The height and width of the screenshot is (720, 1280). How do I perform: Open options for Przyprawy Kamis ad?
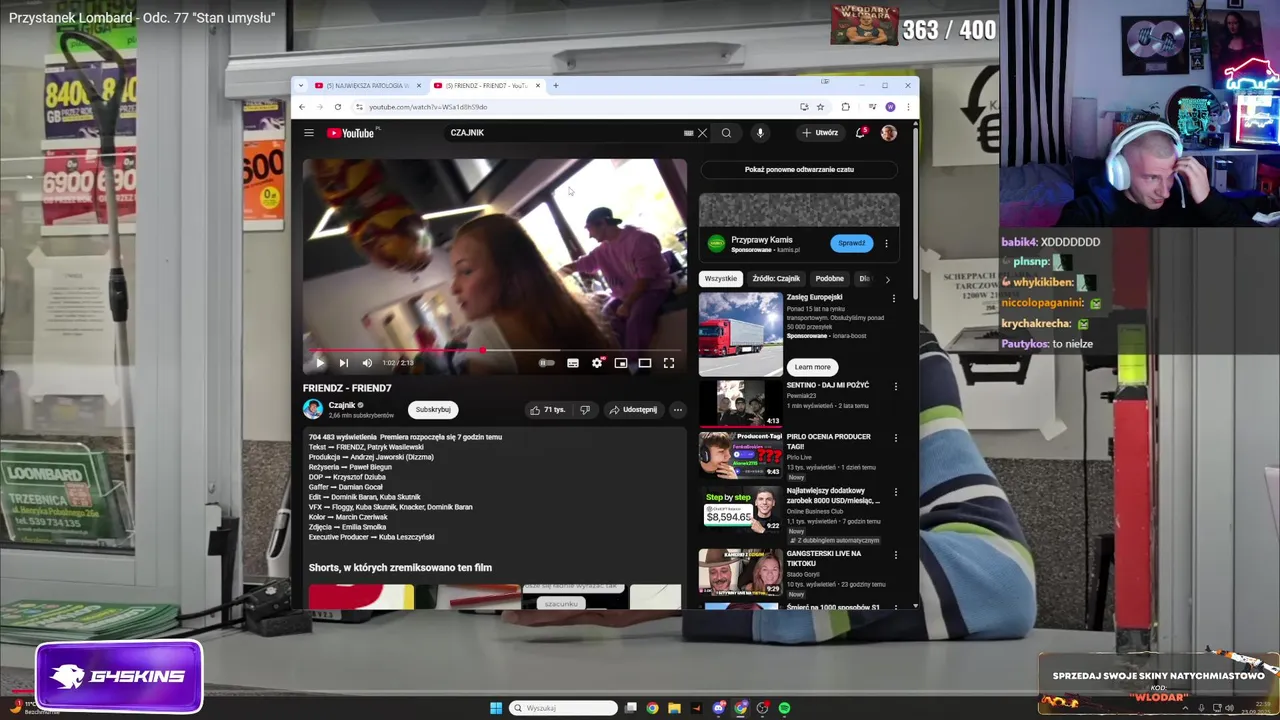click(x=886, y=243)
